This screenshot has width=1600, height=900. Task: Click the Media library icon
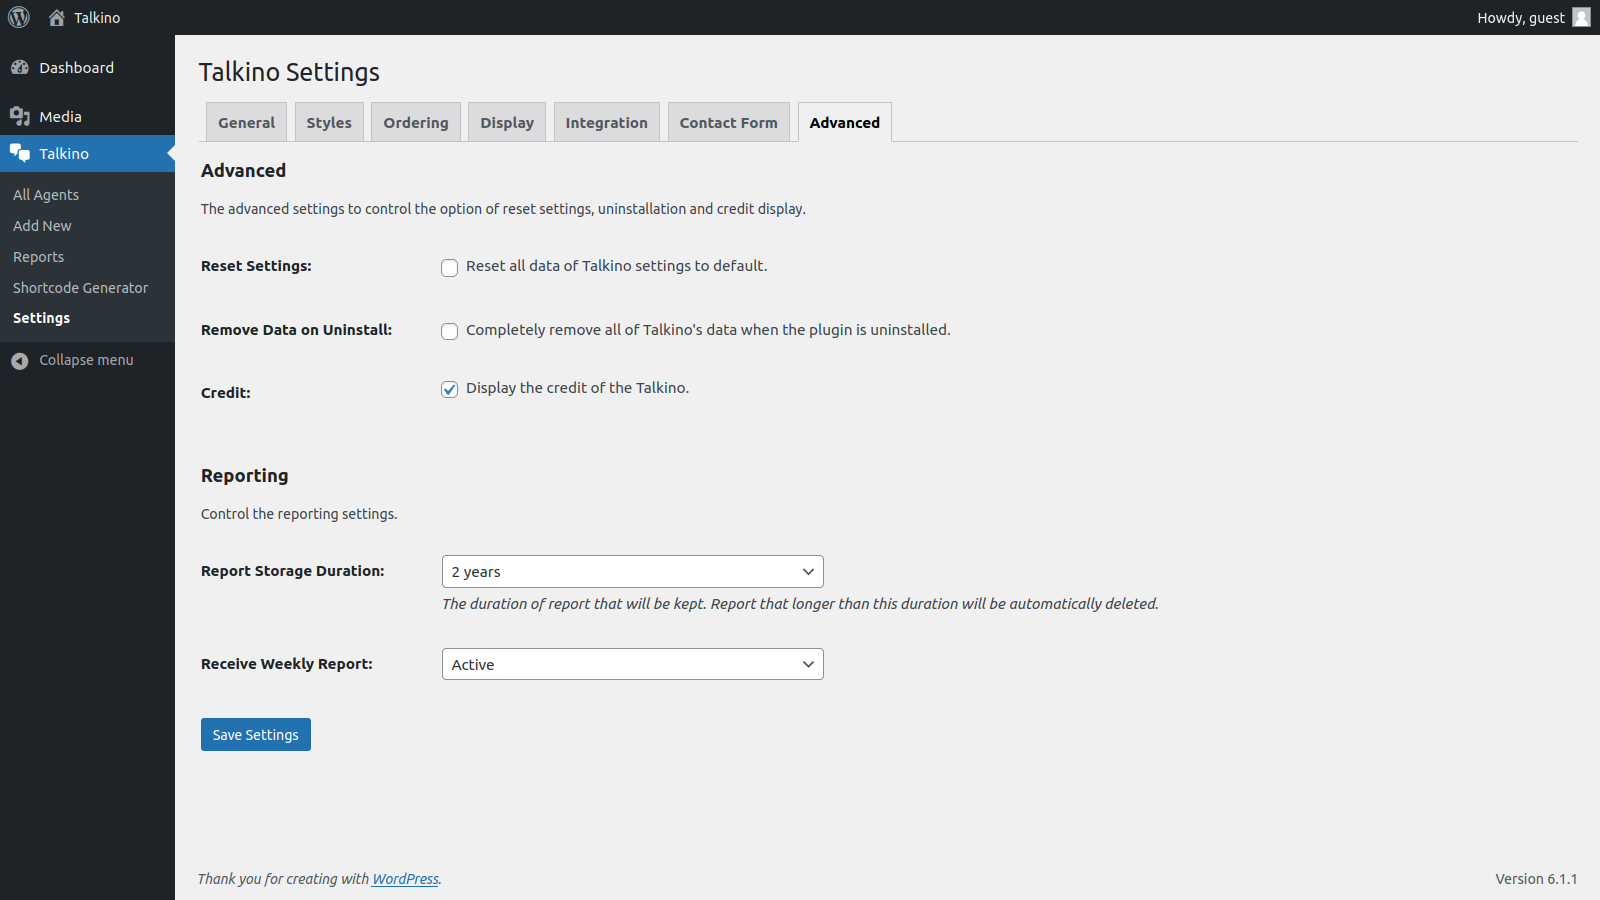pos(20,117)
